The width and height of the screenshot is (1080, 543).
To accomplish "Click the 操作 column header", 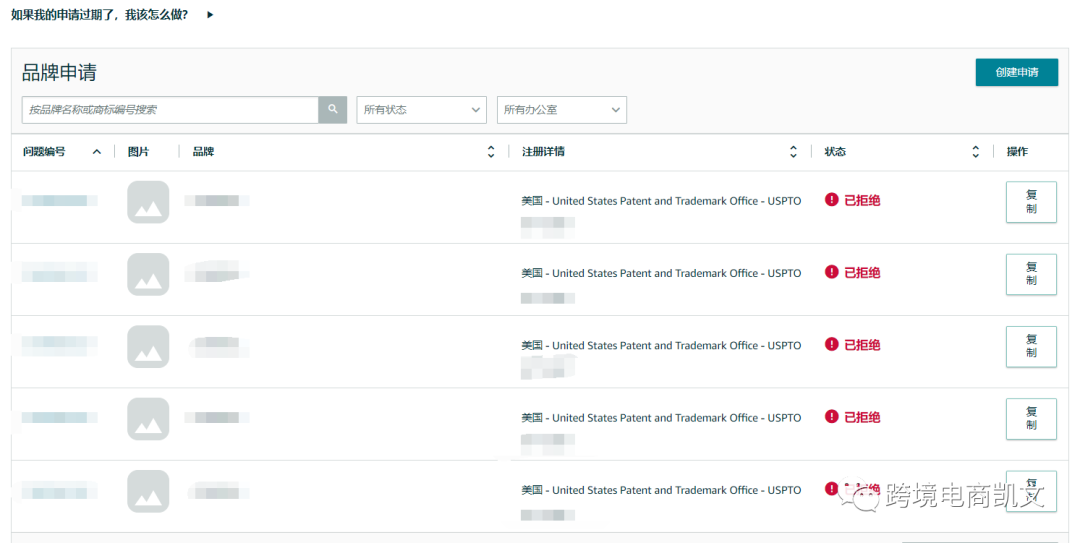I will [1017, 152].
